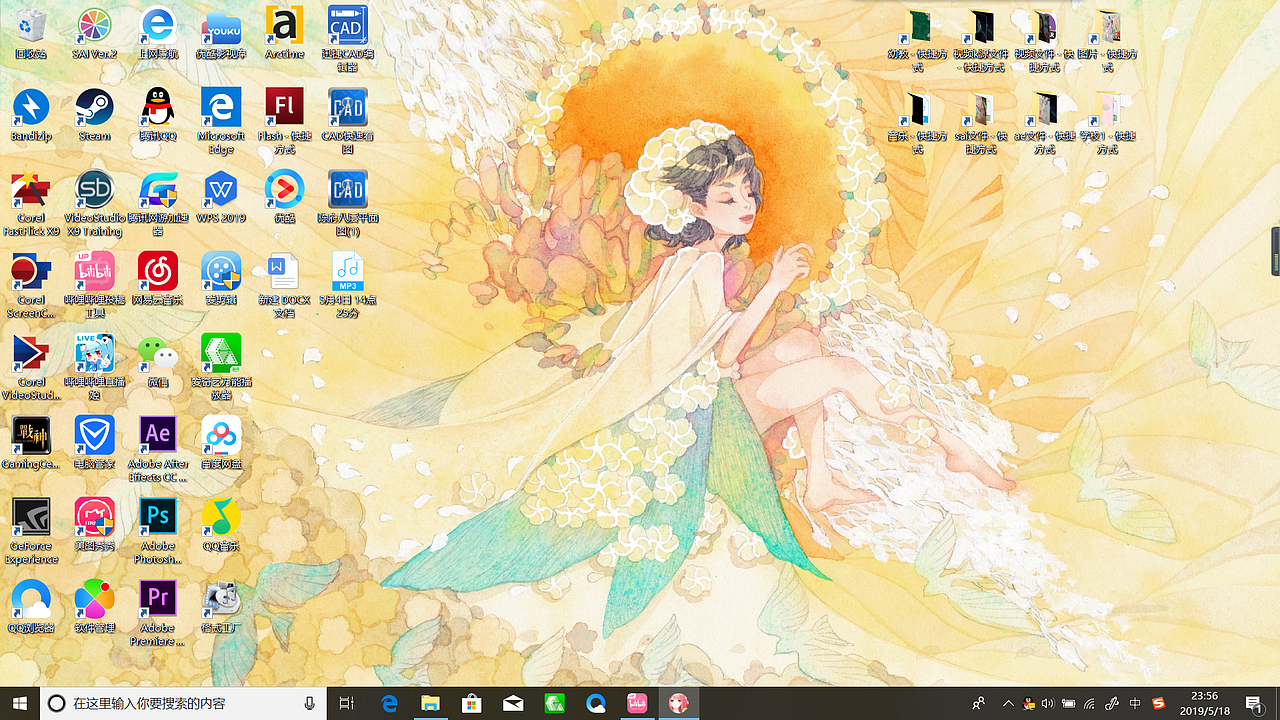Open WPS 2019 from the desktop
Image resolution: width=1280 pixels, height=720 pixels.
[221, 197]
